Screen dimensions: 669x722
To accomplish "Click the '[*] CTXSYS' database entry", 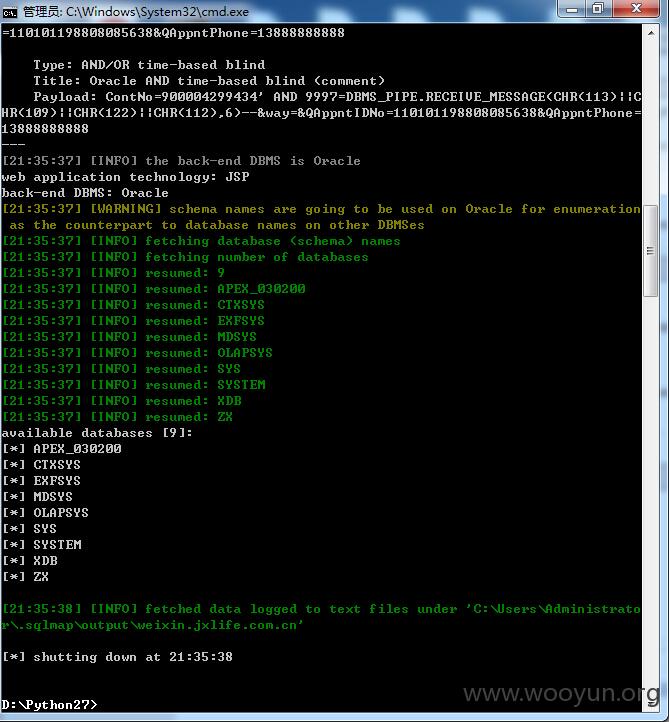I will click(x=41, y=465).
